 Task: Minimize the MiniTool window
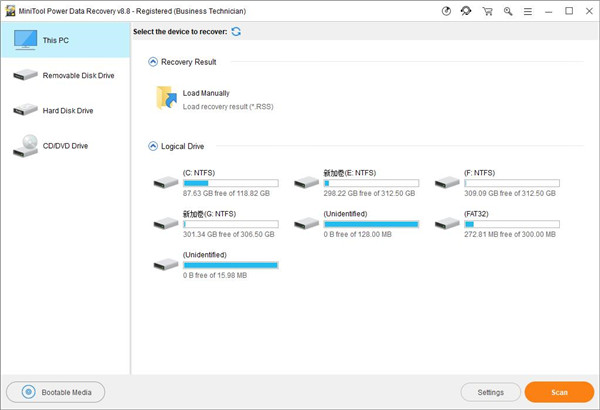click(548, 12)
